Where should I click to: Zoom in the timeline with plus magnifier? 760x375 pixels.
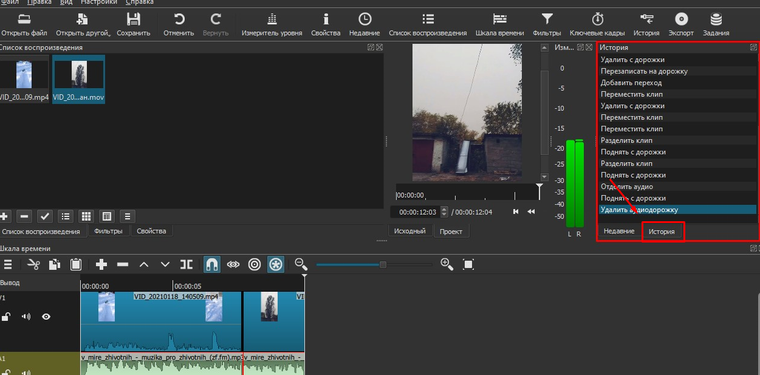click(x=446, y=264)
